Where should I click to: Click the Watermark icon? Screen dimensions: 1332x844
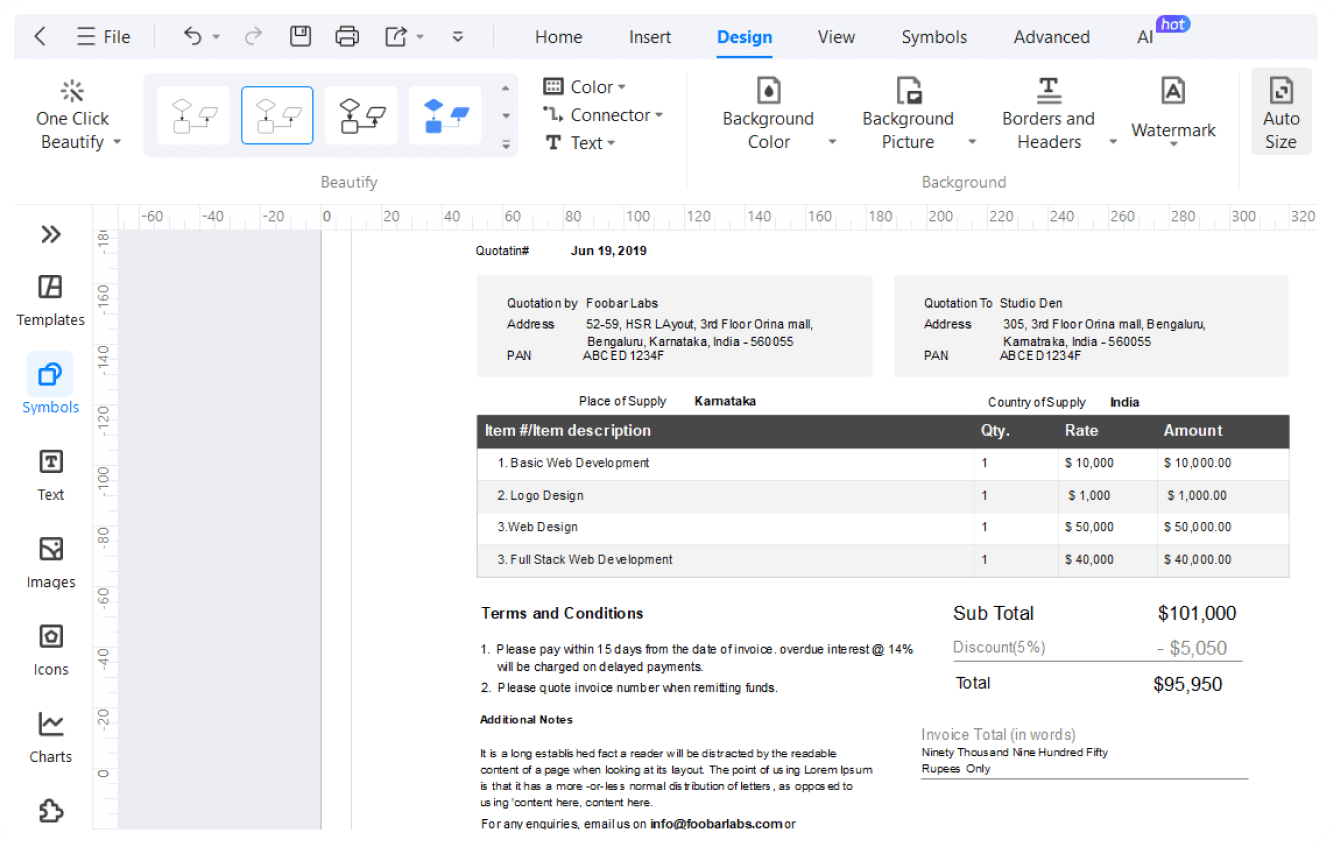(1173, 91)
